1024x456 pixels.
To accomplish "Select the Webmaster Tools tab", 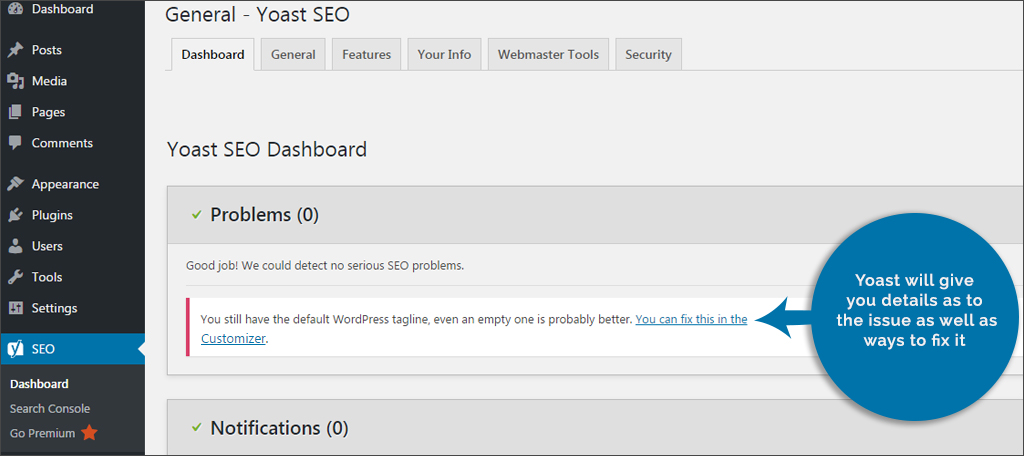I will point(548,55).
